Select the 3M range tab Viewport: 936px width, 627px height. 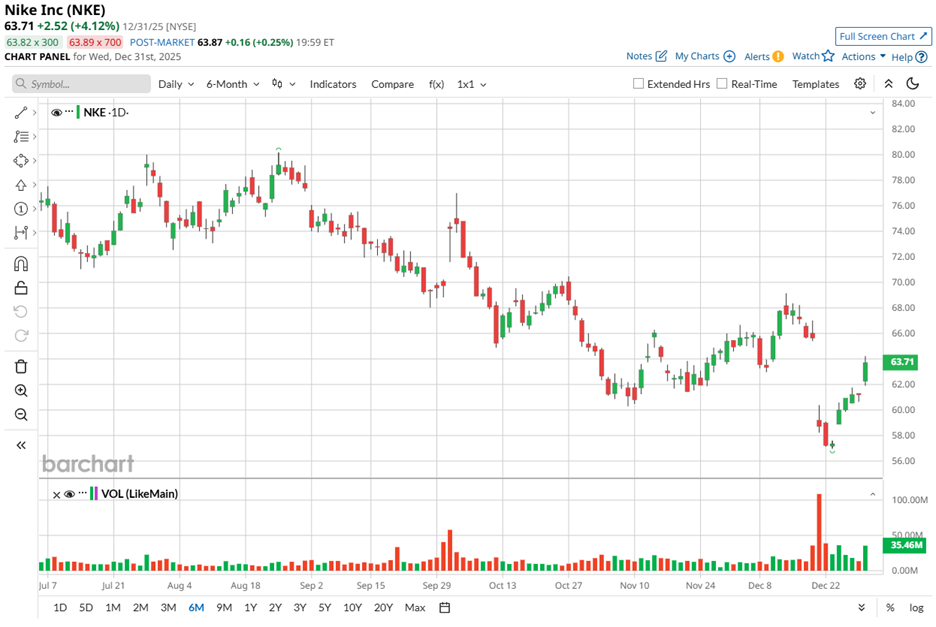(x=168, y=607)
